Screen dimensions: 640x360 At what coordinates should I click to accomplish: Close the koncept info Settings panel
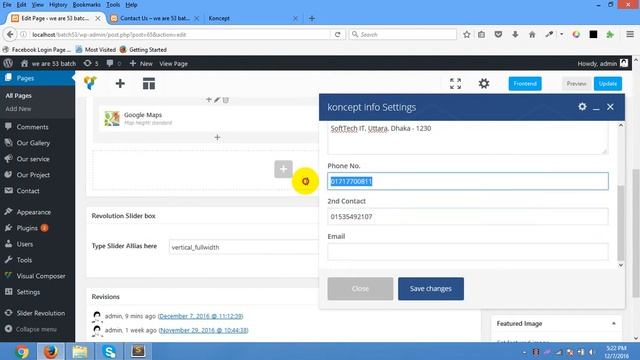click(x=610, y=107)
